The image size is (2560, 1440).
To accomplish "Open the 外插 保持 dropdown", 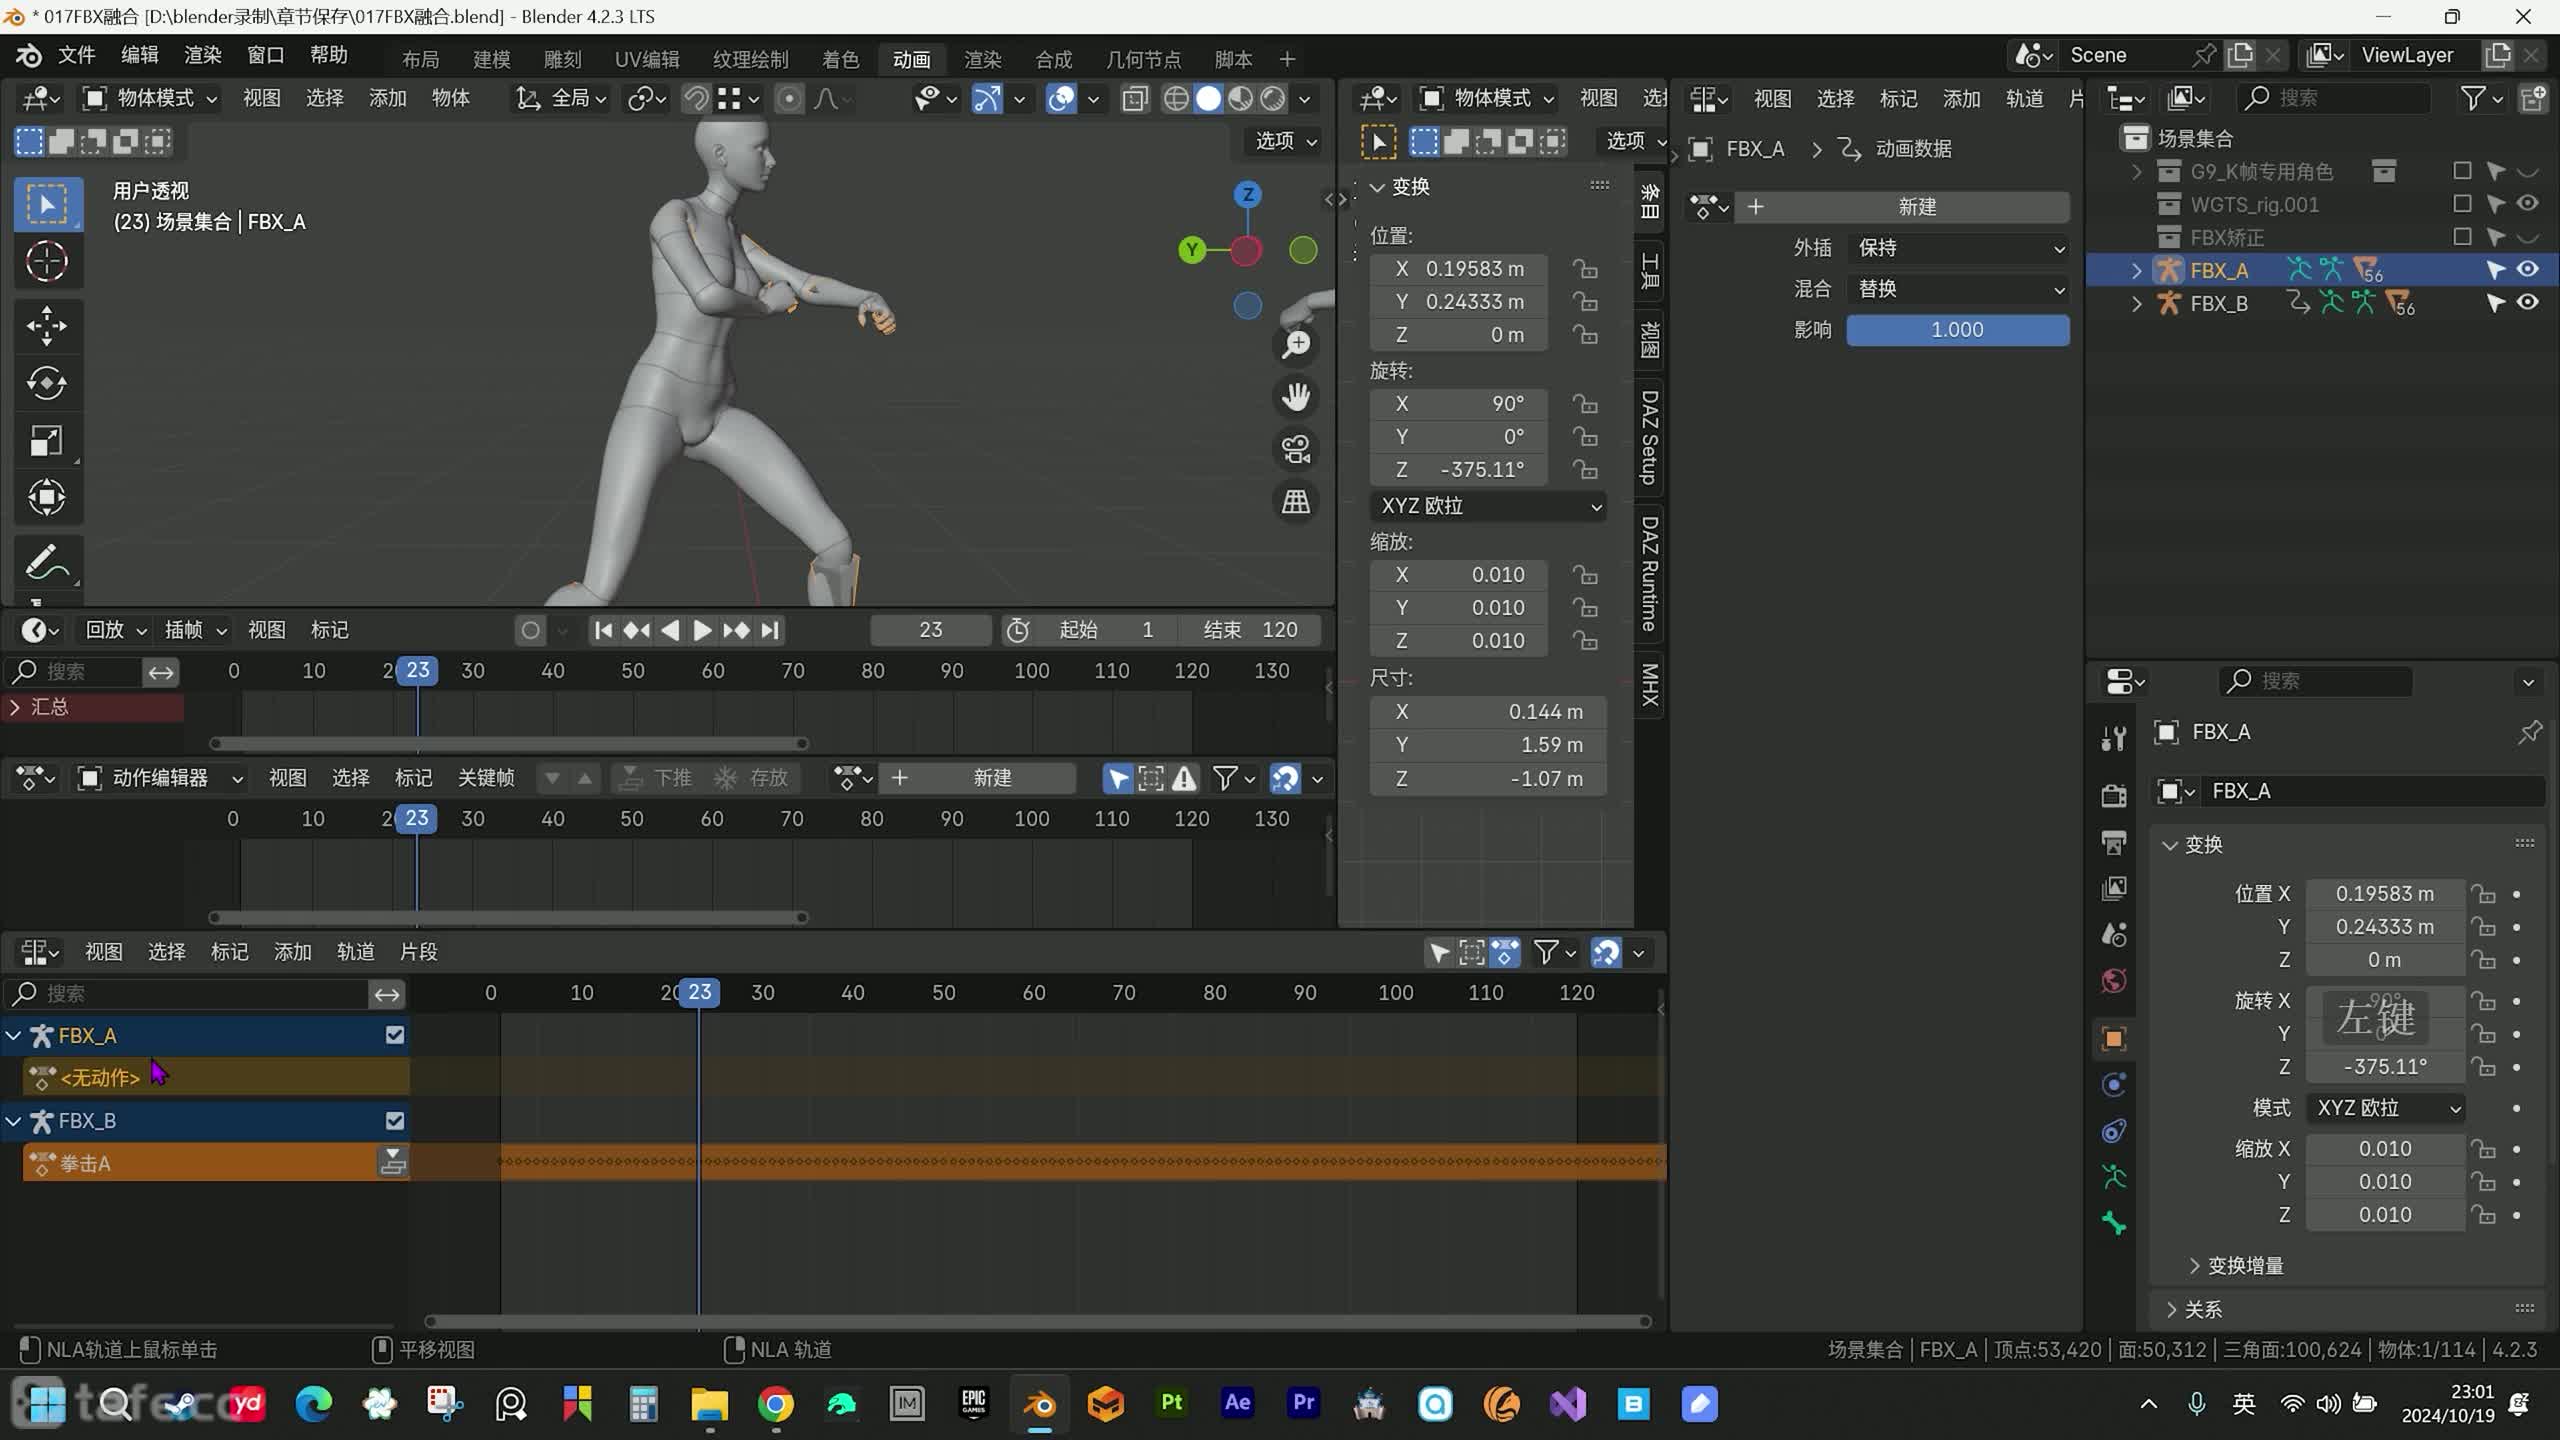I will coord(1958,248).
